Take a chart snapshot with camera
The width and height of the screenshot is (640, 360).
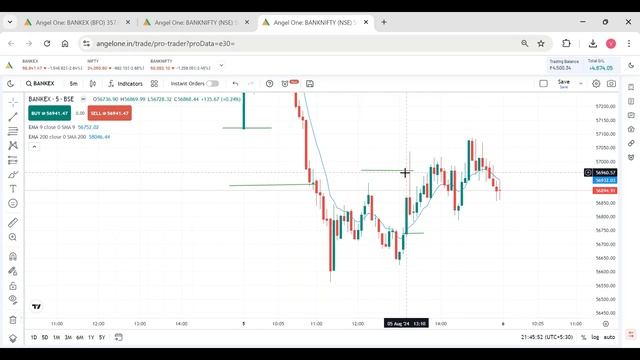pyautogui.click(x=611, y=84)
